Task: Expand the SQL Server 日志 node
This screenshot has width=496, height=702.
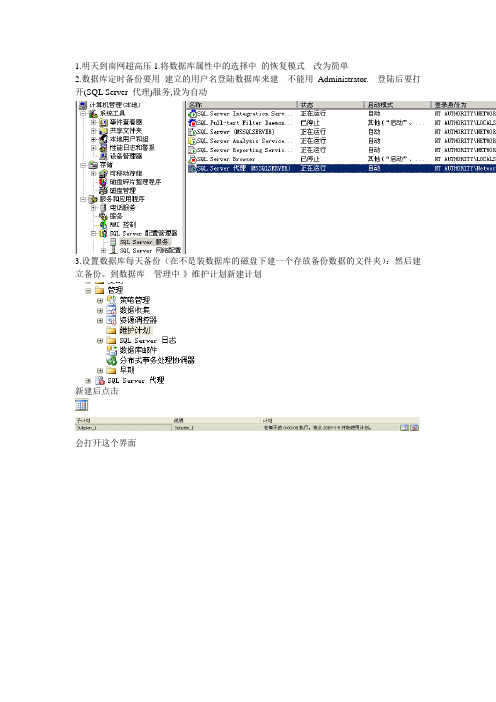Action: [100, 341]
